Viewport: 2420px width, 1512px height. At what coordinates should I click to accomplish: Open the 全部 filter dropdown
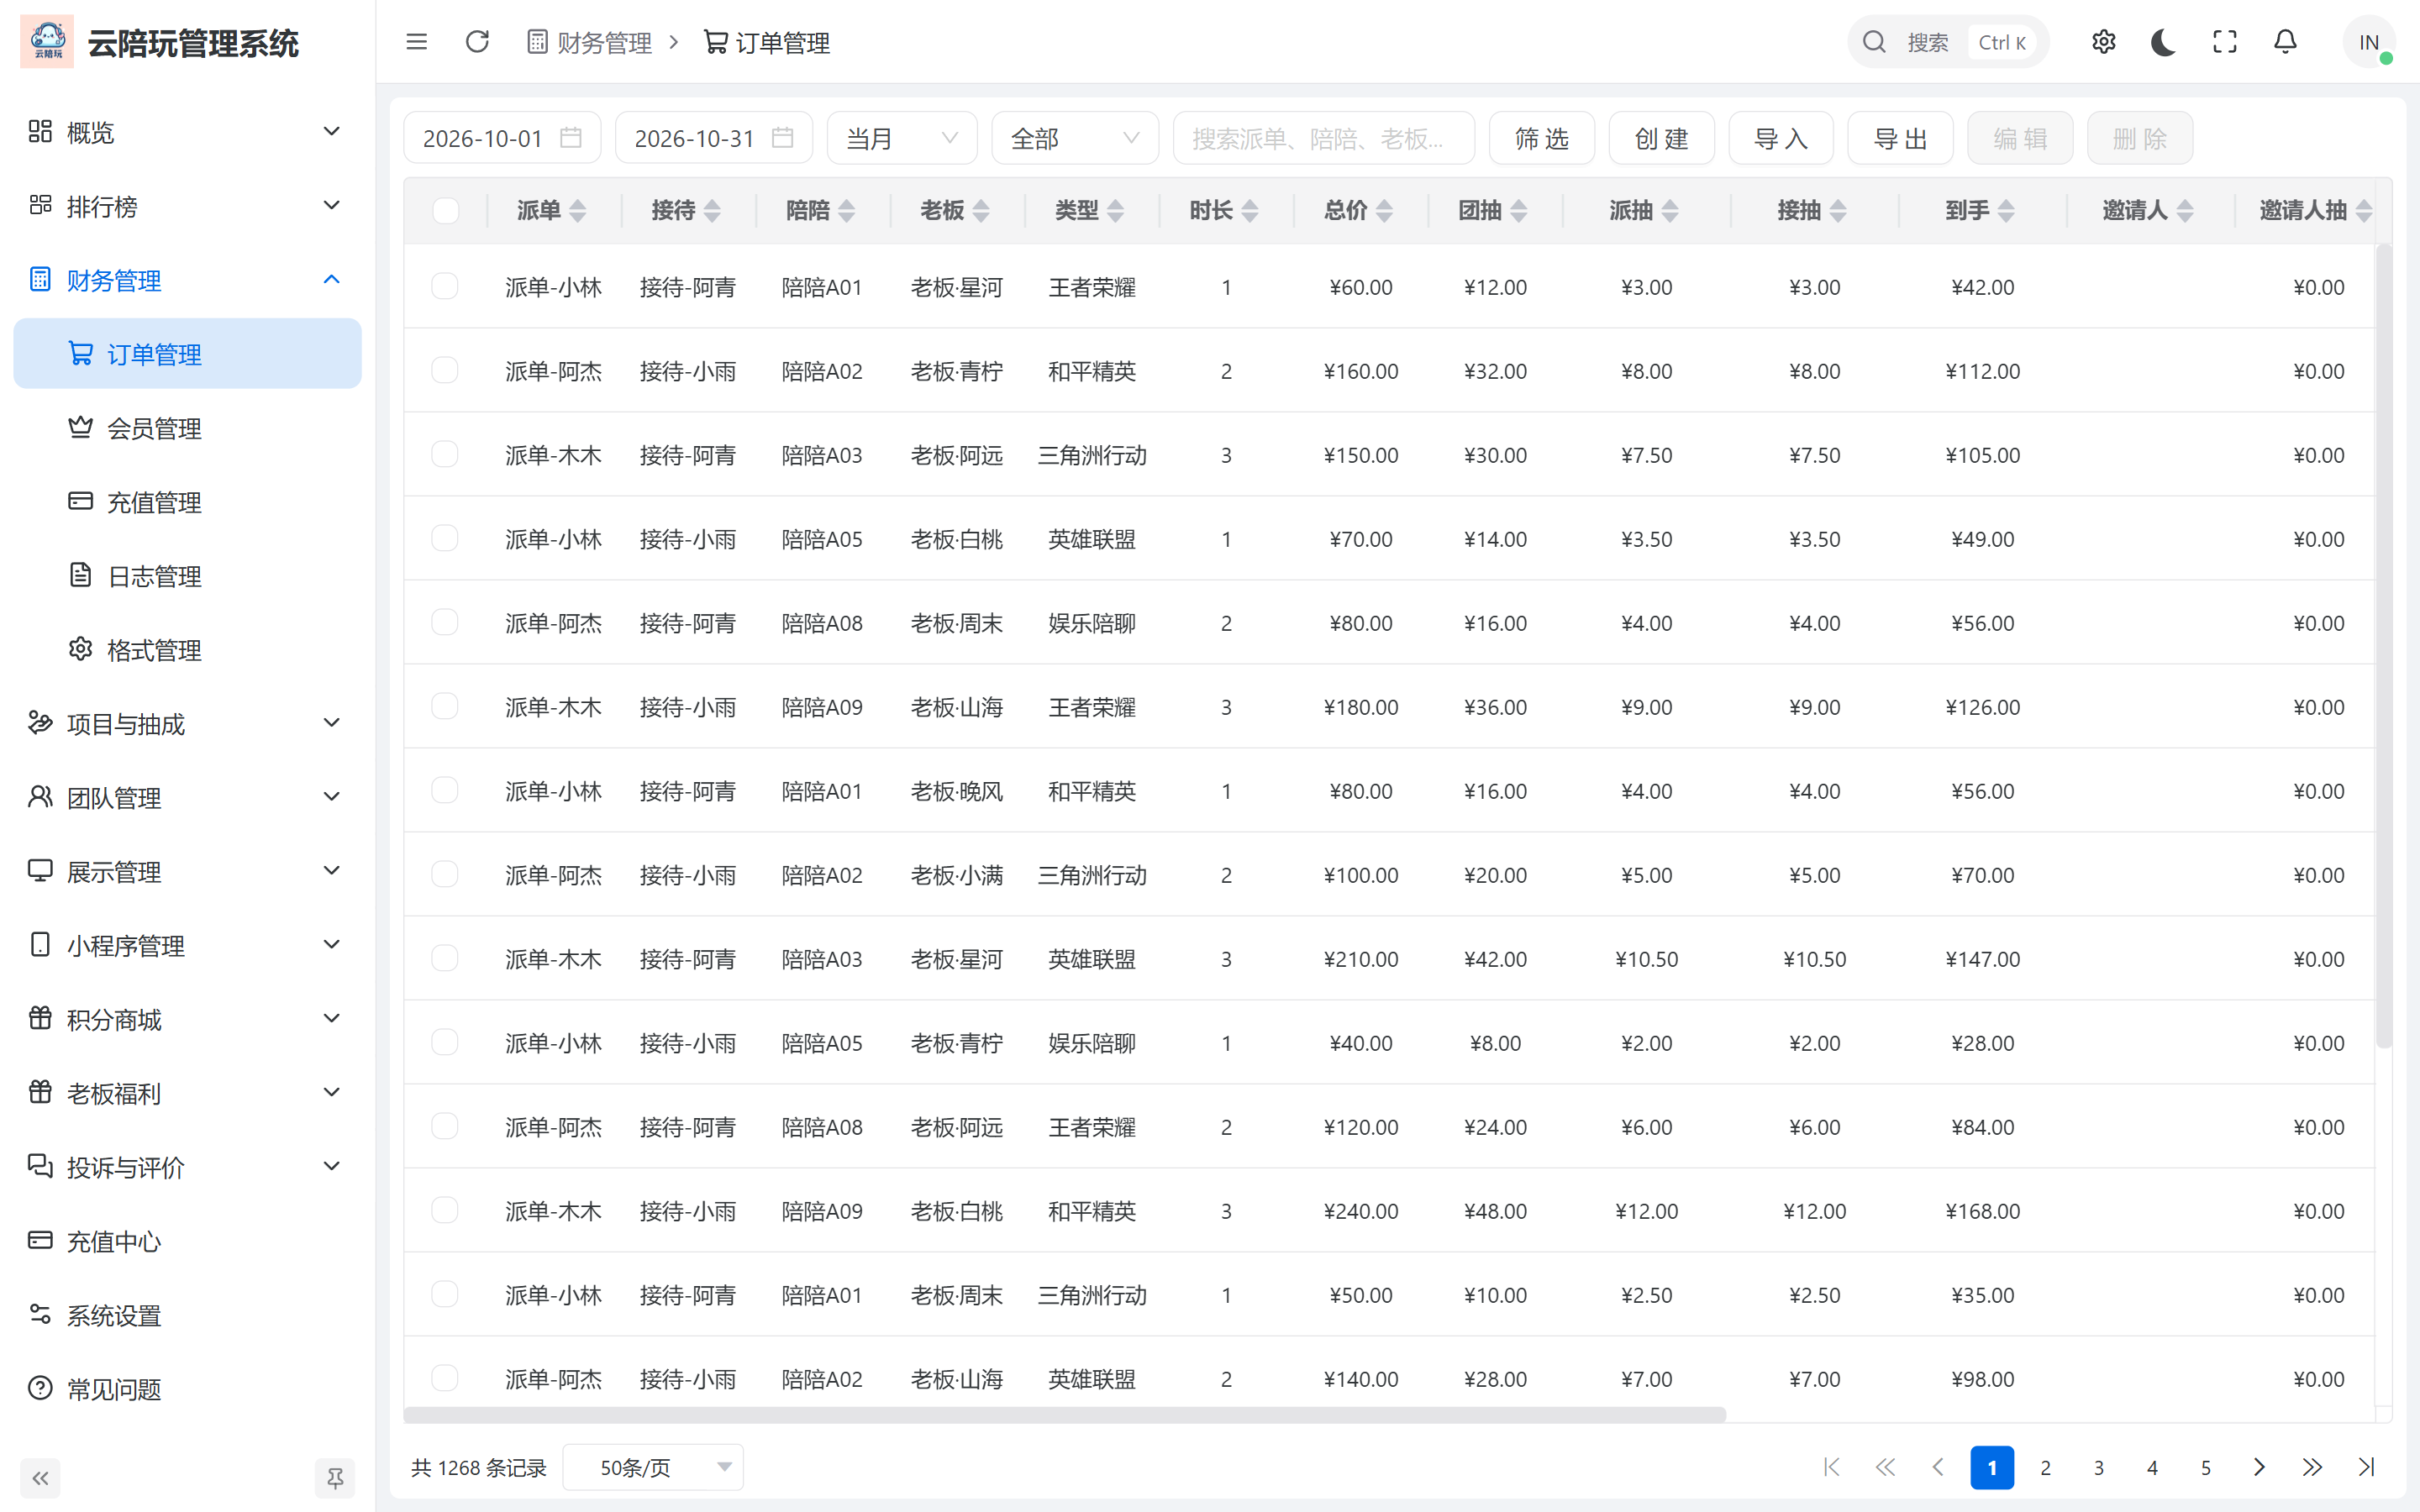tap(1075, 138)
